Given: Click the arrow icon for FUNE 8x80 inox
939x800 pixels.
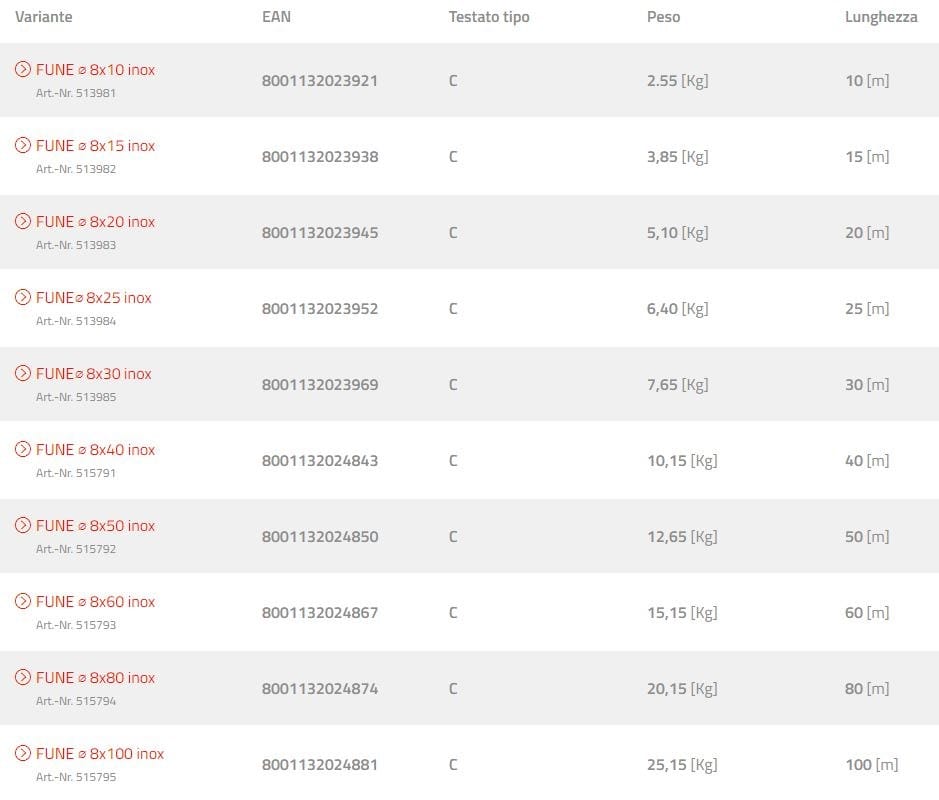Looking at the screenshot, I should (x=23, y=677).
